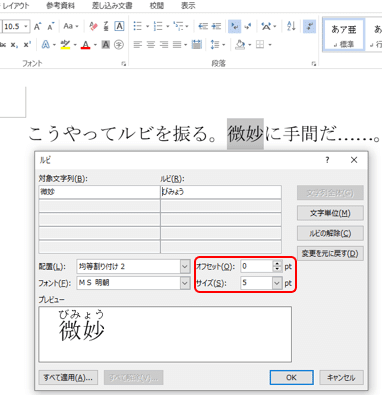This screenshot has width=382, height=395.
Task: Click the enclosed character icon
Action: [119, 45]
